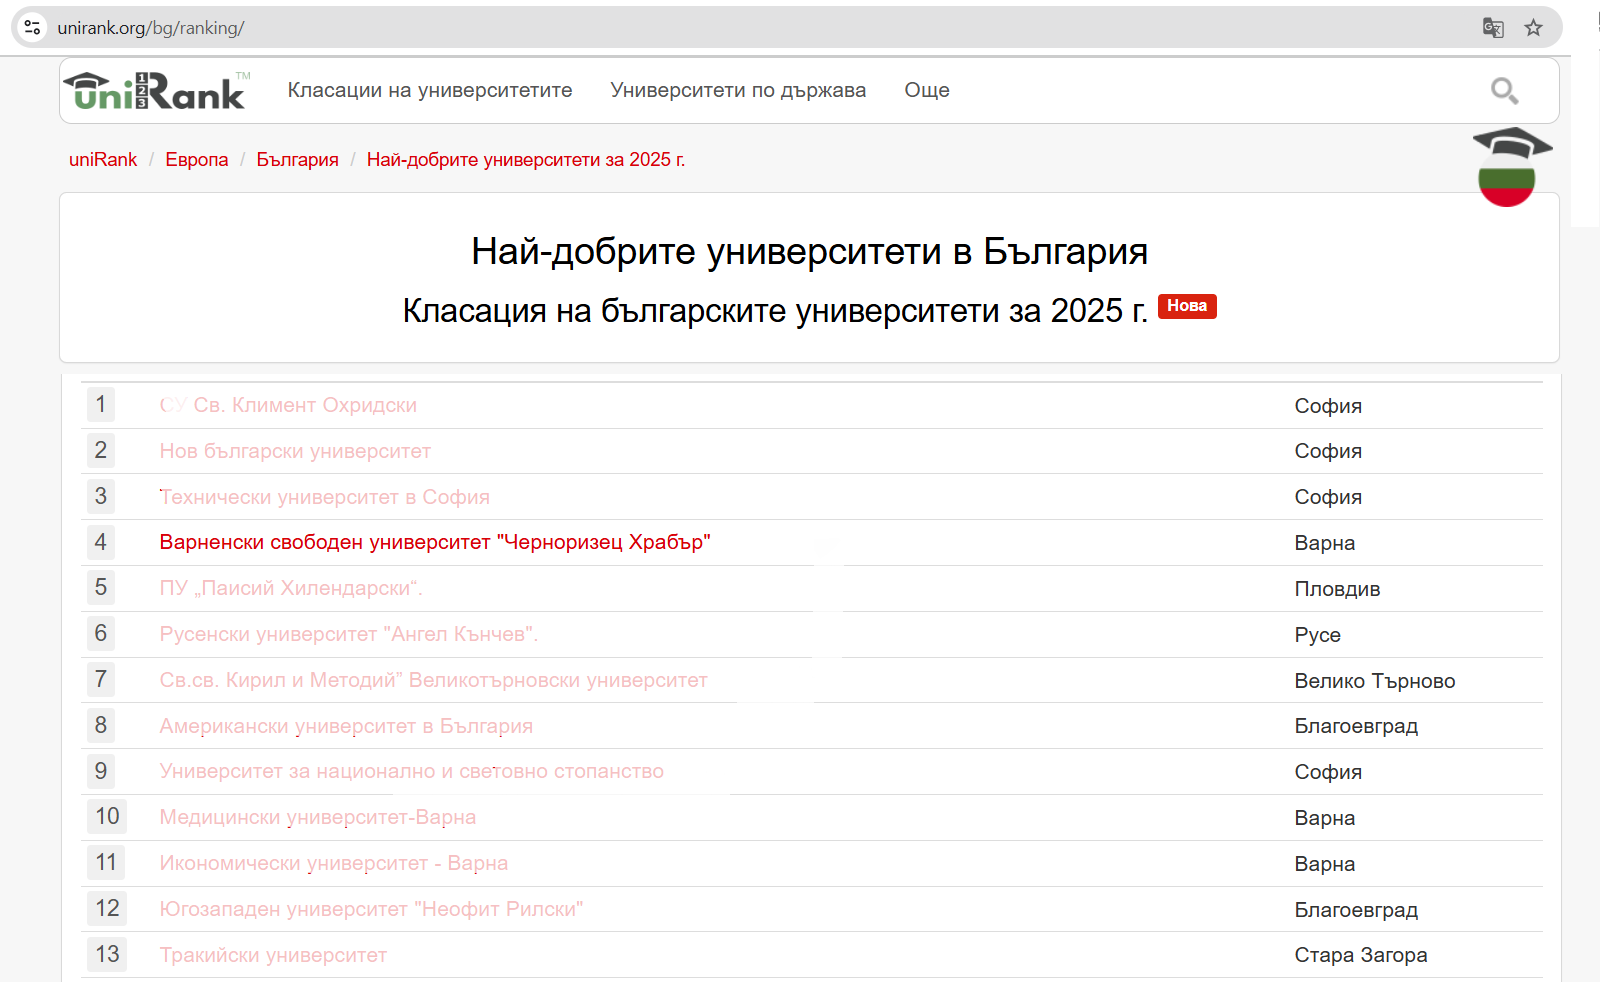Open 'ПУ Паисий Хилендарски' link

coord(291,589)
